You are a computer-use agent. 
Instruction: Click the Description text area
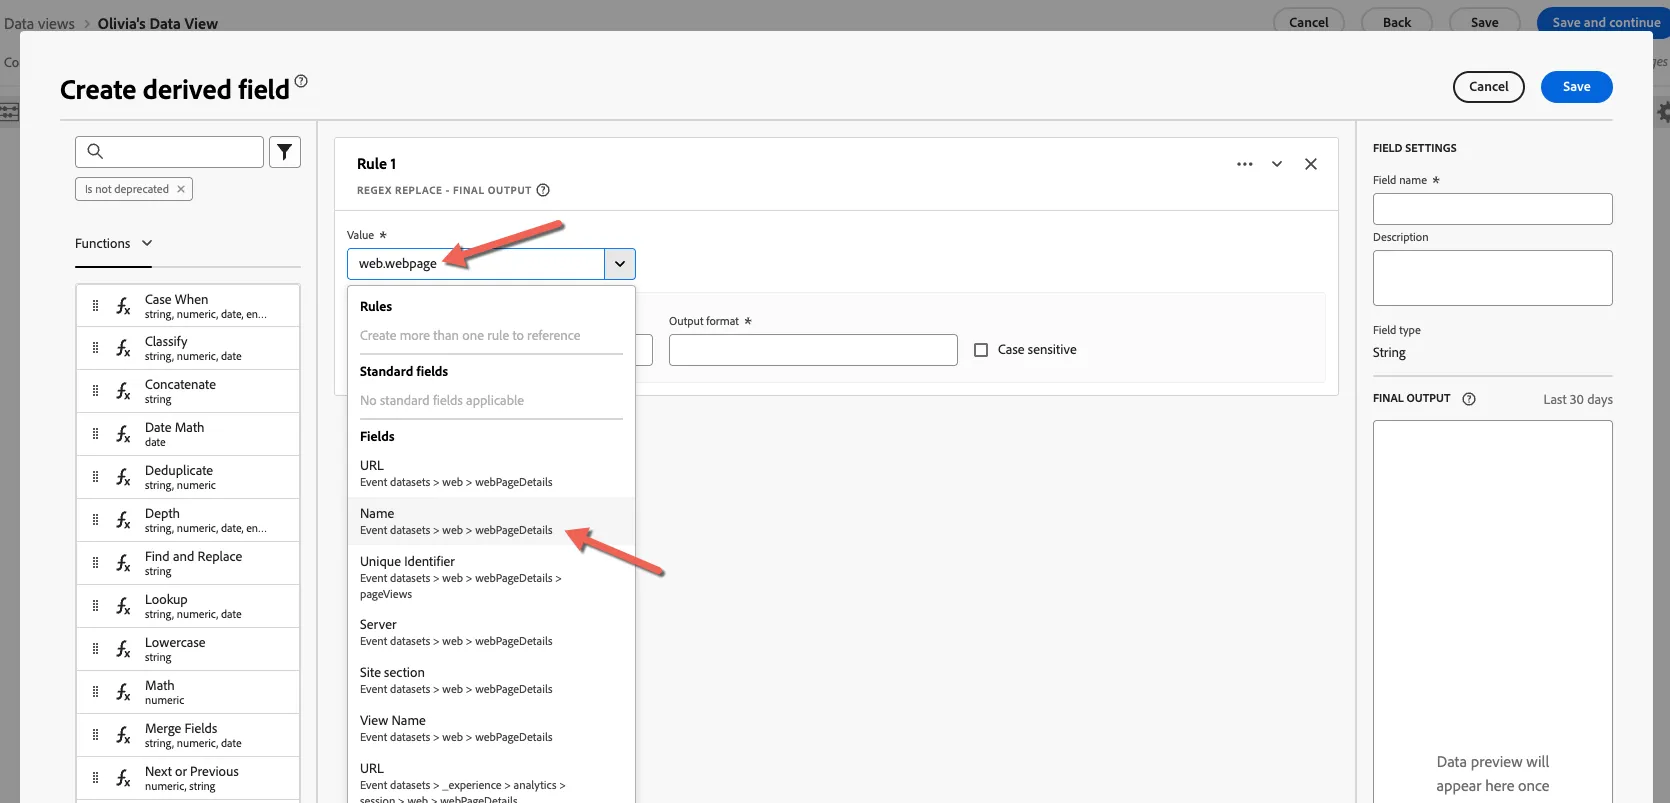pos(1492,278)
